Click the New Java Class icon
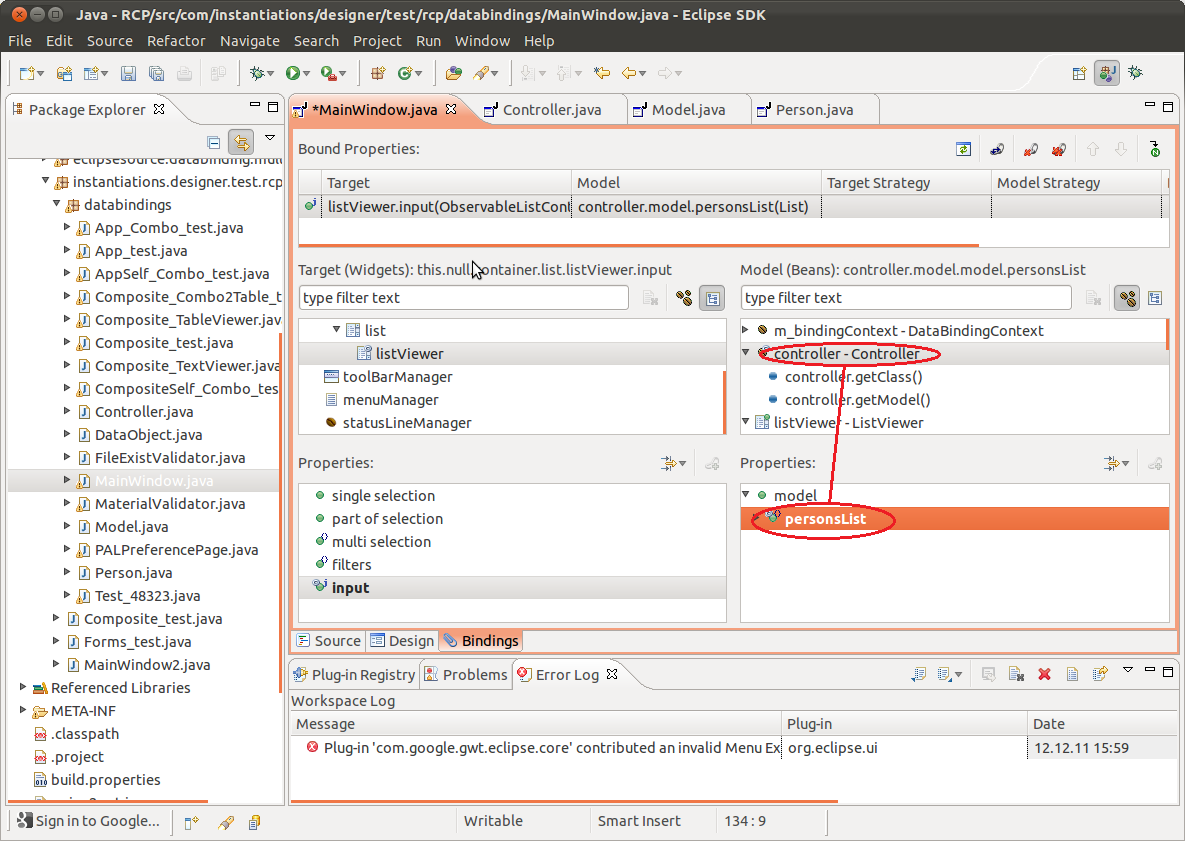1185x841 pixels. 405,73
